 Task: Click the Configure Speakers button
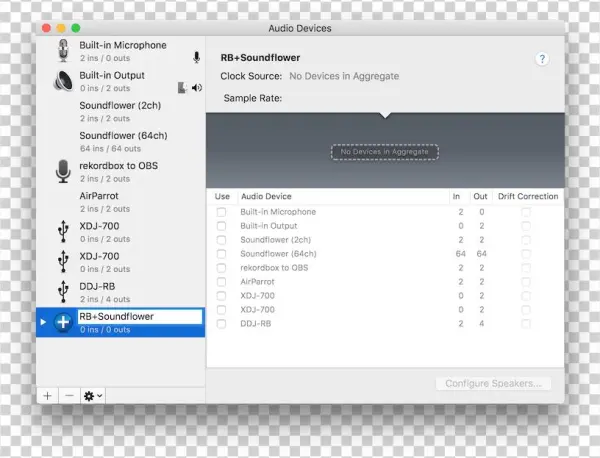point(493,383)
